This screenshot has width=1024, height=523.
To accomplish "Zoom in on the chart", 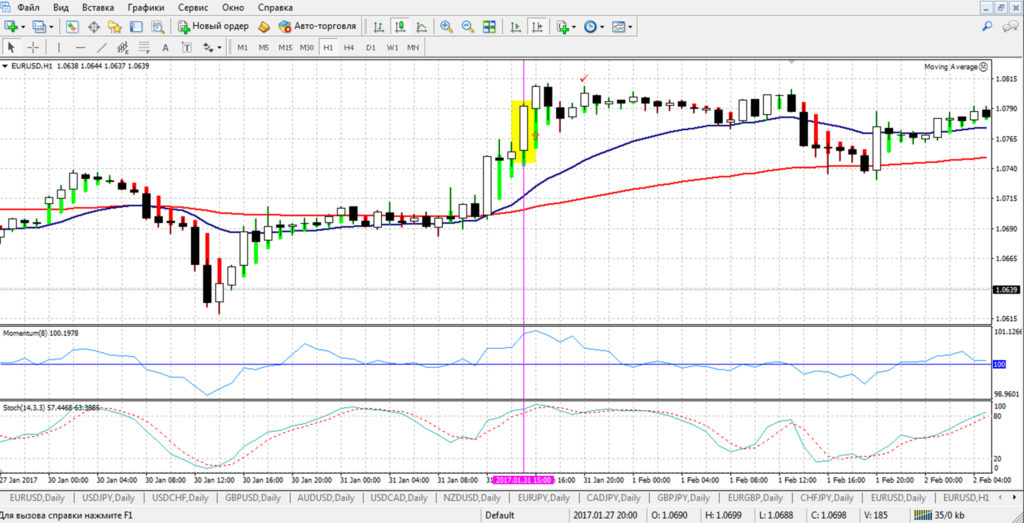I will (447, 27).
